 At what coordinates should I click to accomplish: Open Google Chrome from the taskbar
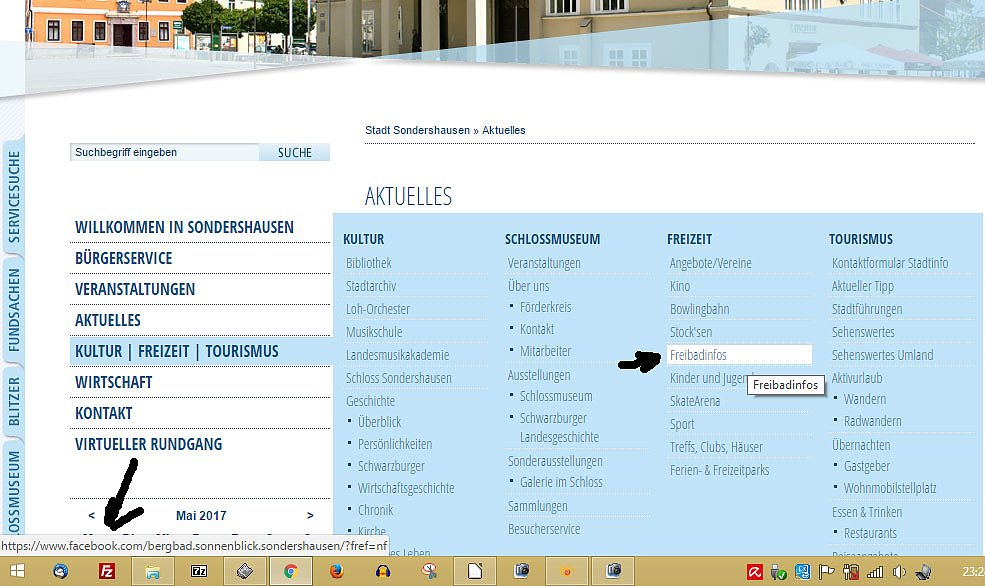290,572
